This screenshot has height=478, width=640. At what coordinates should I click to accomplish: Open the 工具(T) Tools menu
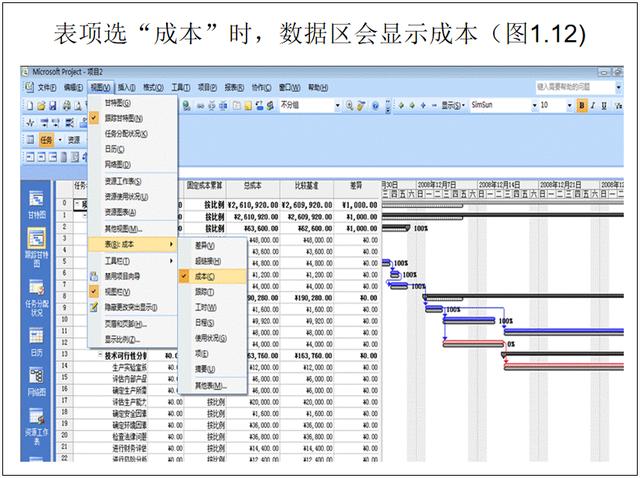[181, 87]
